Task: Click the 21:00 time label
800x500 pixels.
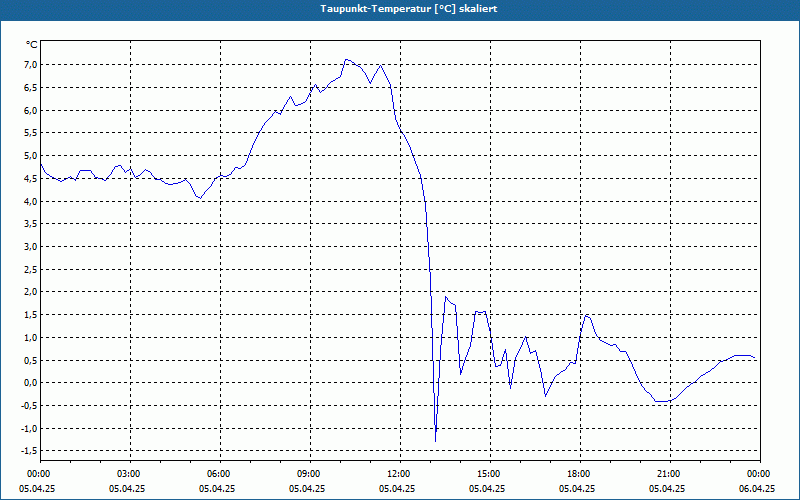Action: point(670,474)
